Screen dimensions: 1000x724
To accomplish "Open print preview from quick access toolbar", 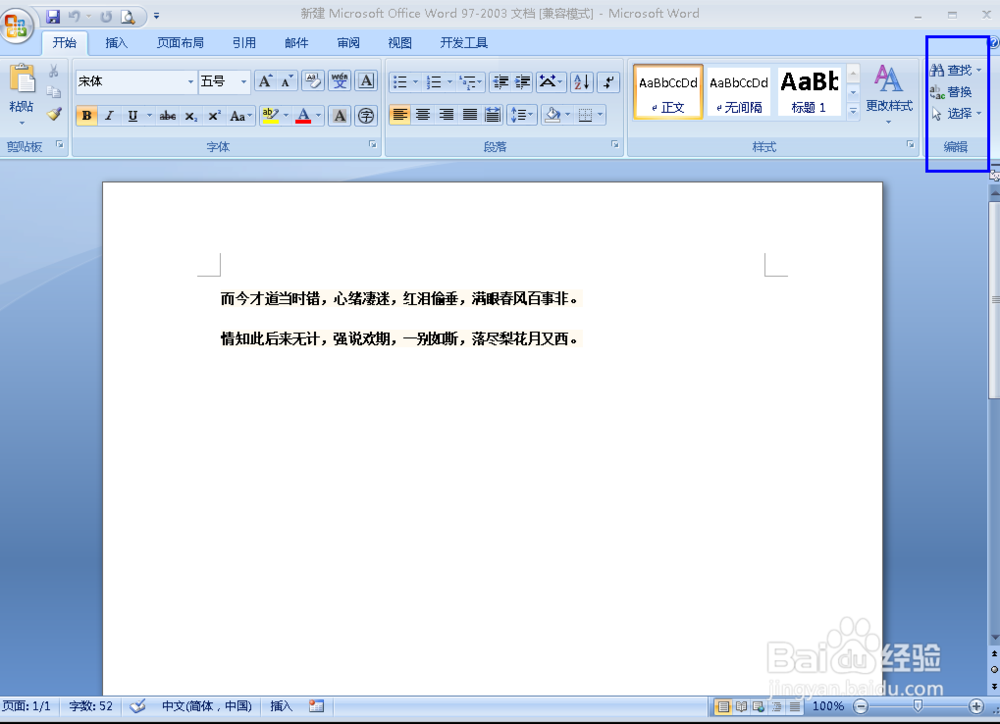I will point(128,17).
